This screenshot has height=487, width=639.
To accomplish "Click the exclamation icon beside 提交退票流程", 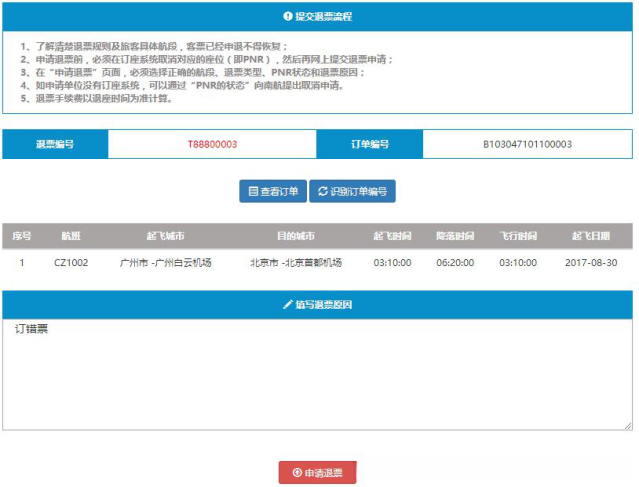I will click(x=288, y=16).
